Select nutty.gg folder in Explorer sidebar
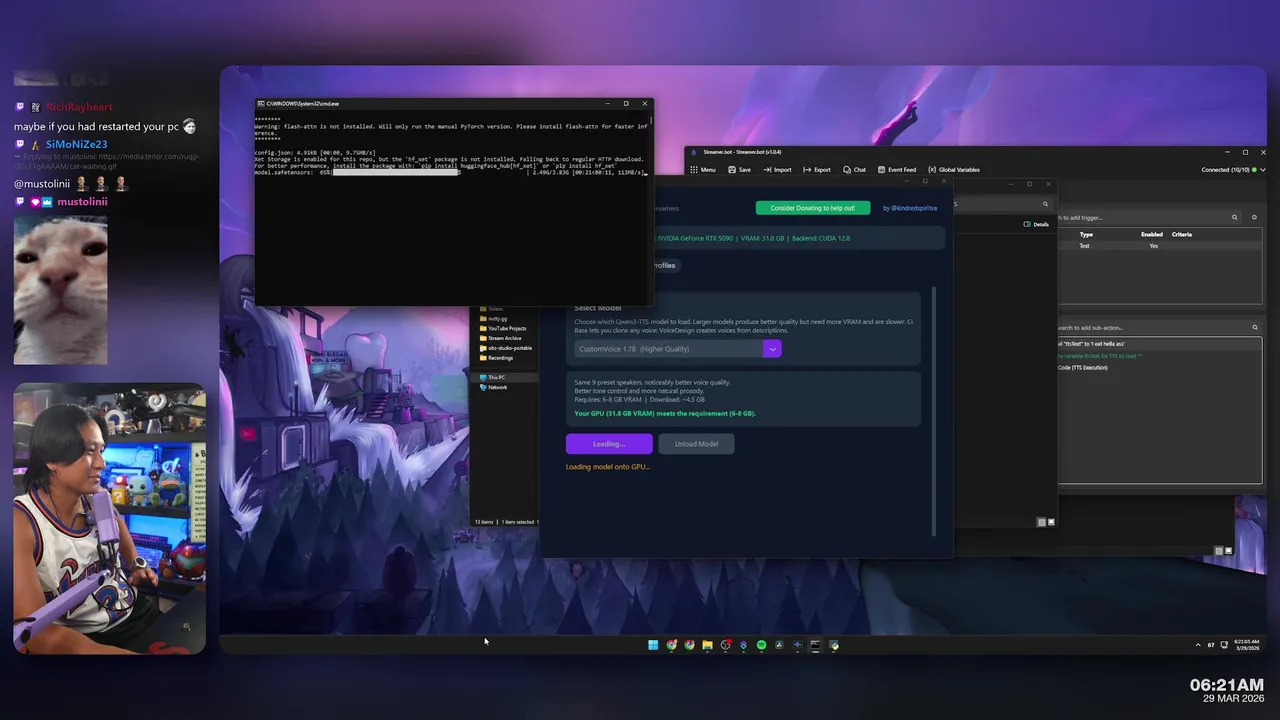The height and width of the screenshot is (720, 1280). click(494, 319)
